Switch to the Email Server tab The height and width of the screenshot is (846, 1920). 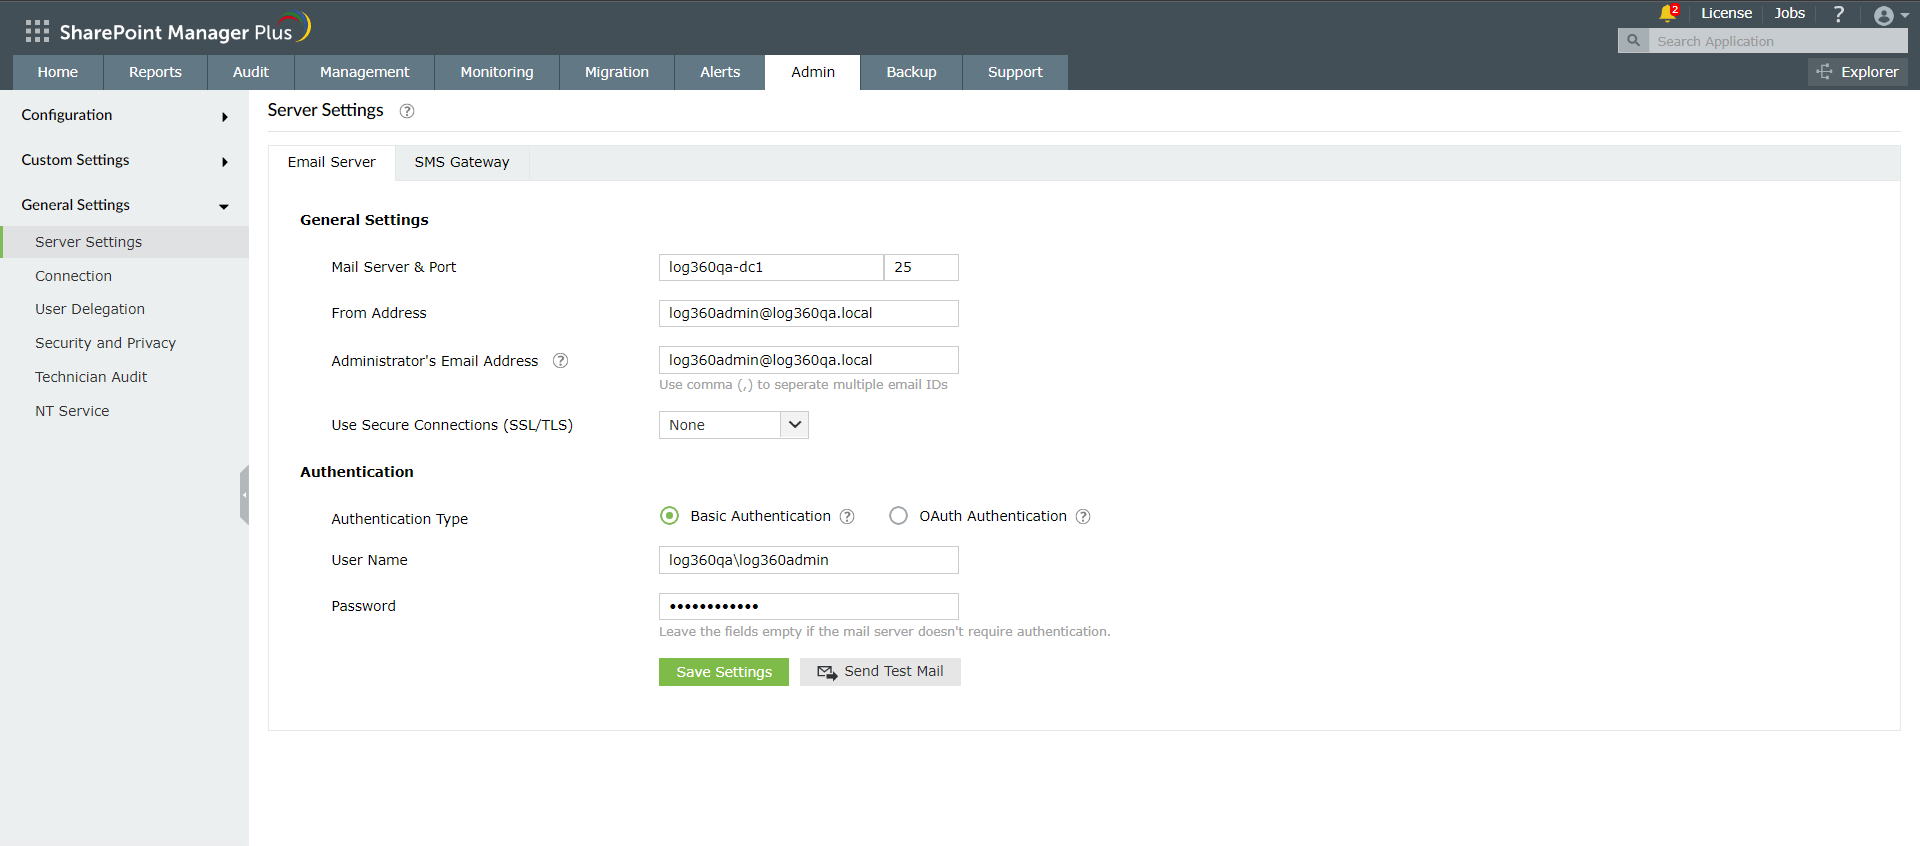pos(332,162)
